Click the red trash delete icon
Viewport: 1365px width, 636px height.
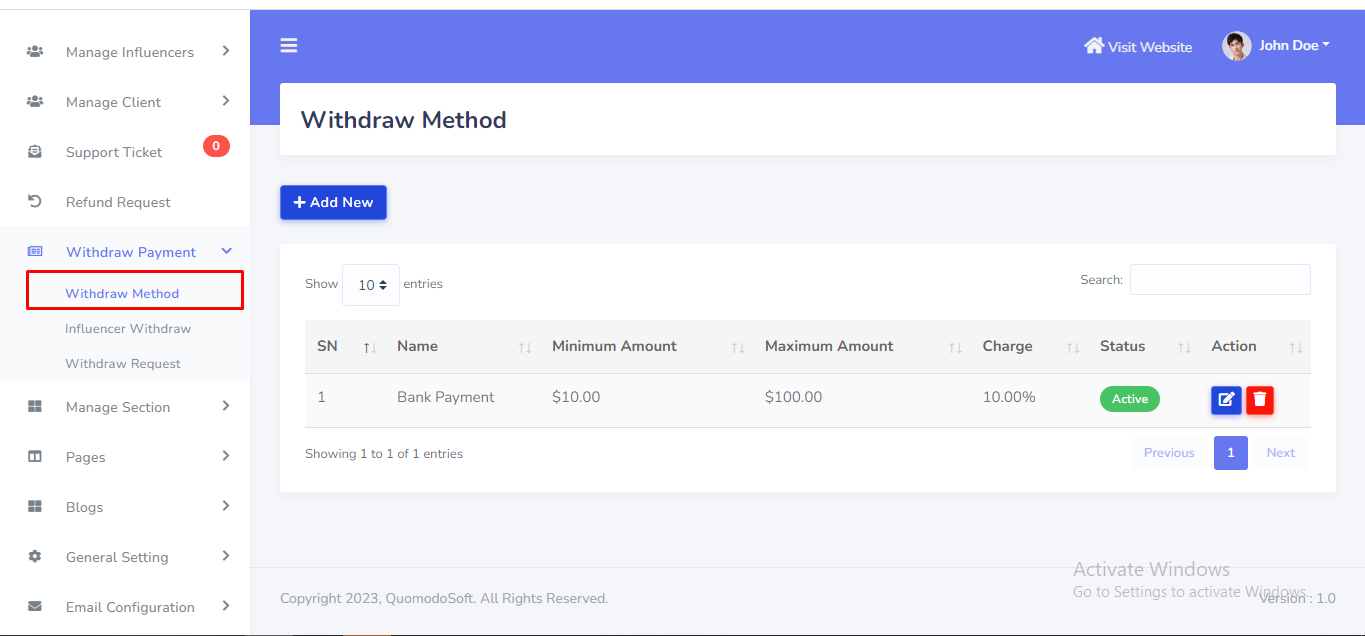coord(1260,400)
